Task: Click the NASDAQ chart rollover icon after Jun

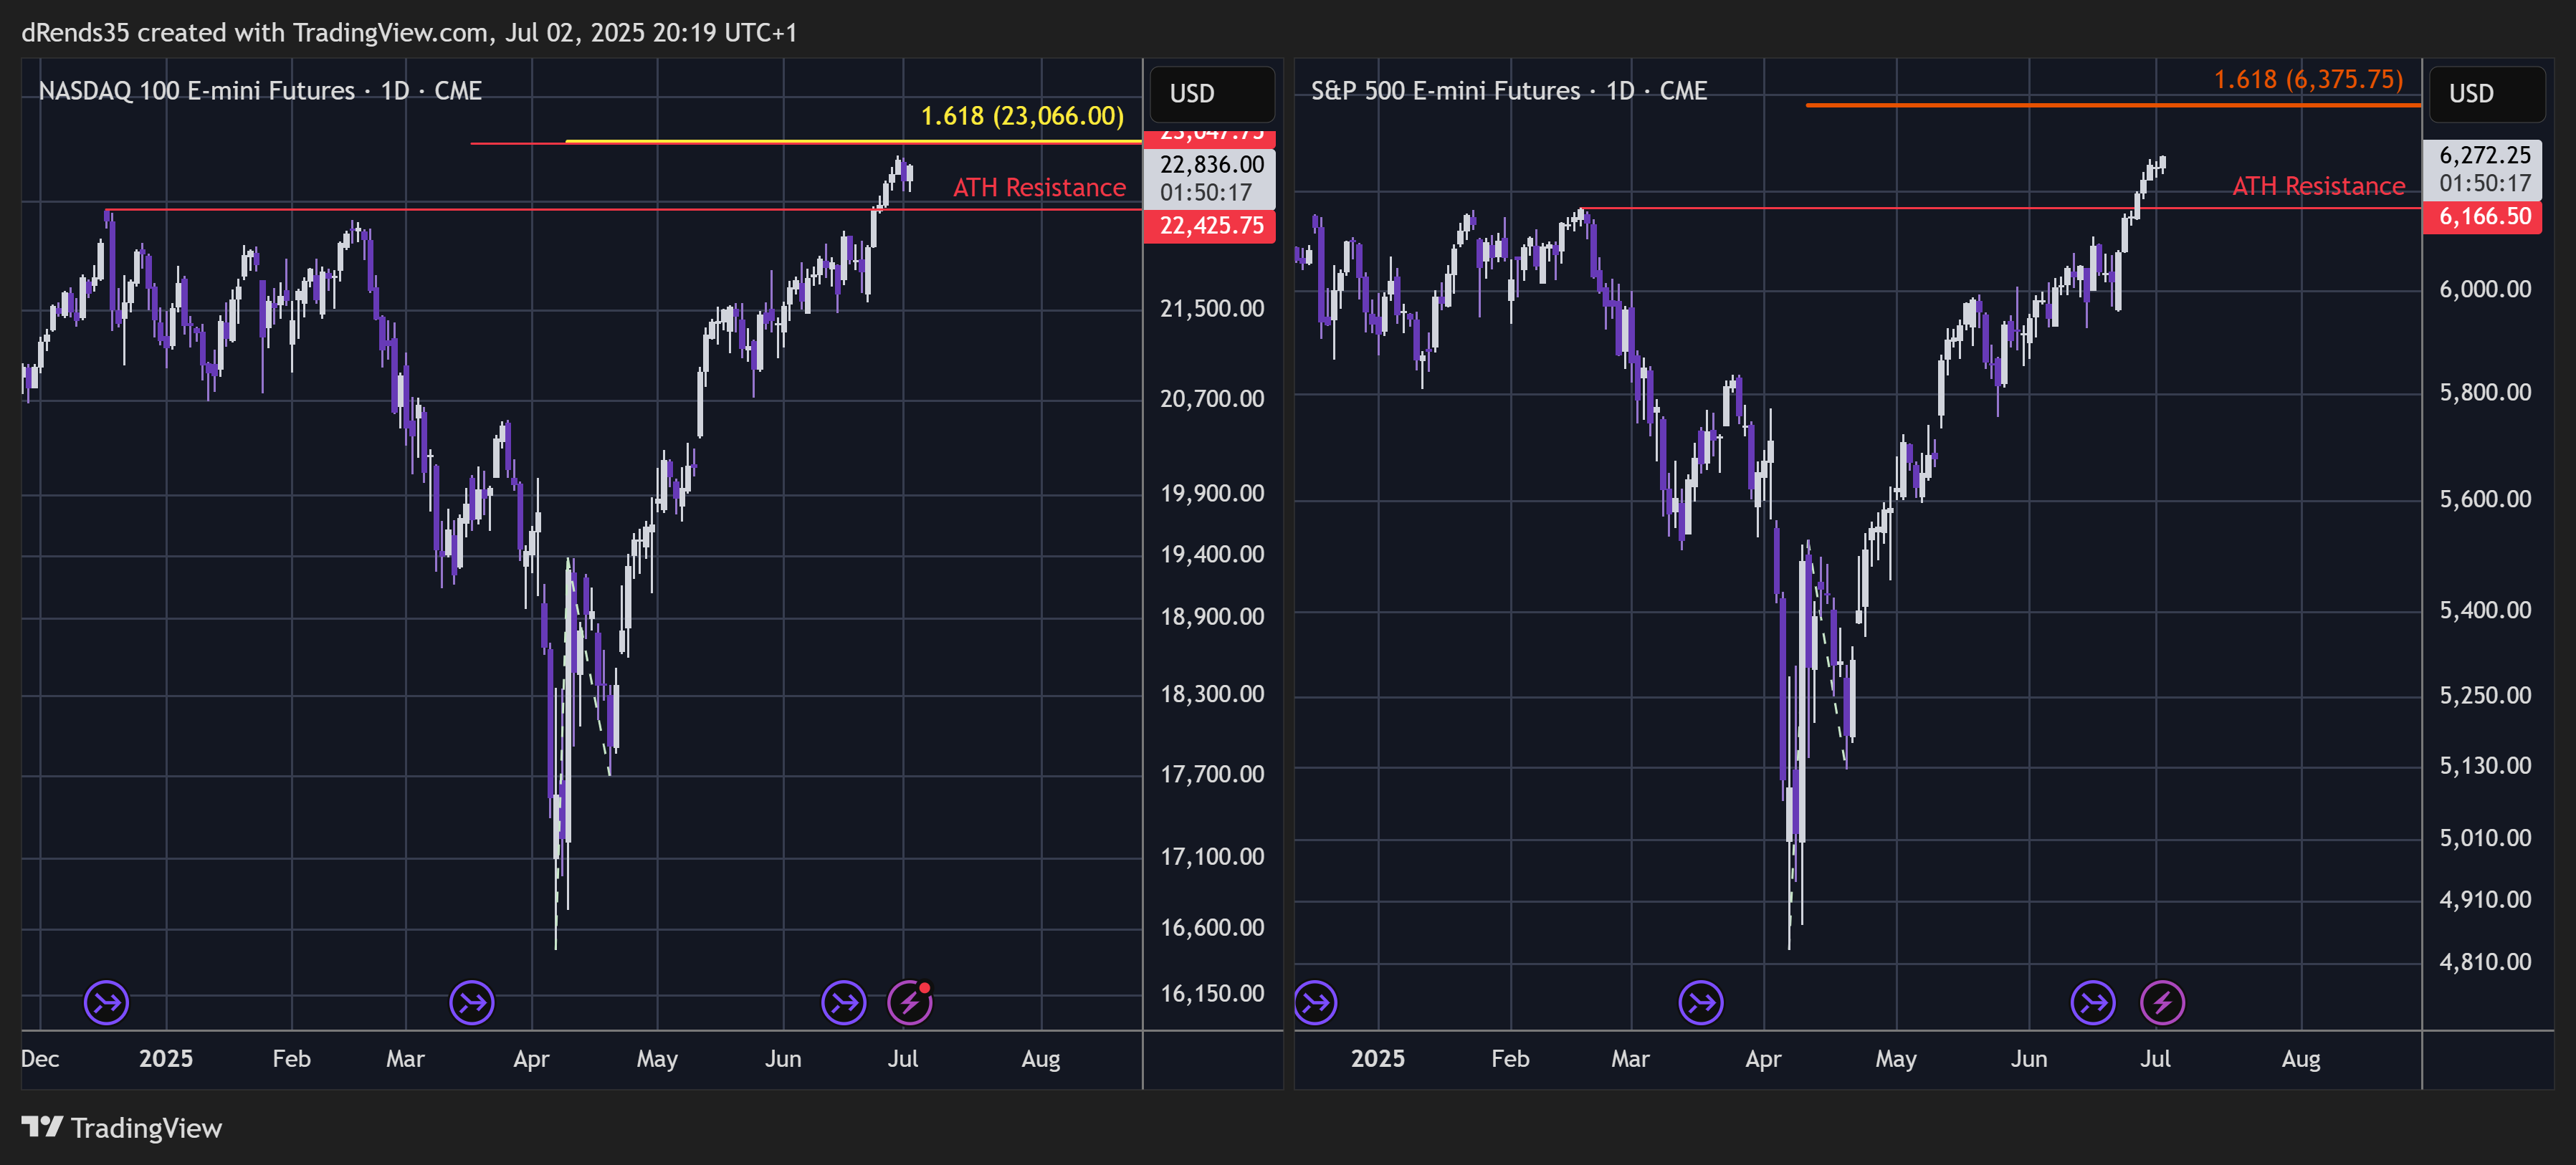Action: tap(844, 1002)
